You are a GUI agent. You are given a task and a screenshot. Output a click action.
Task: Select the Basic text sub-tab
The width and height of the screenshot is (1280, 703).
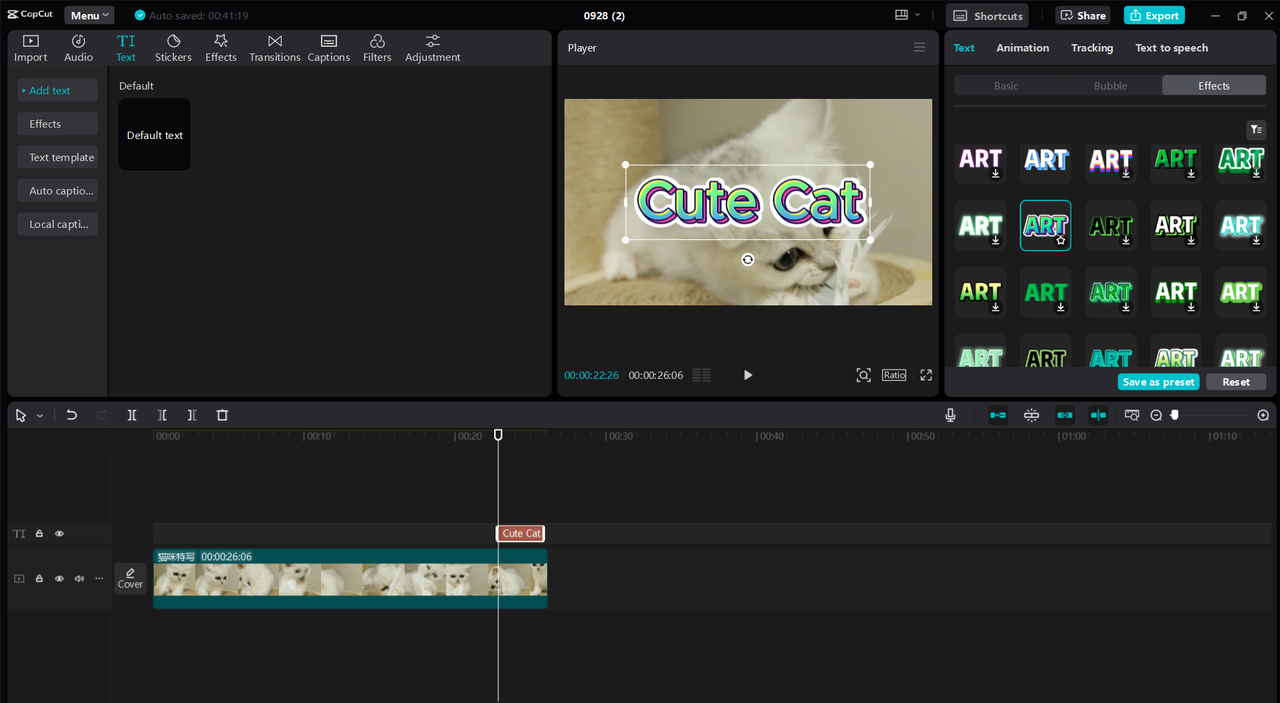1006,86
